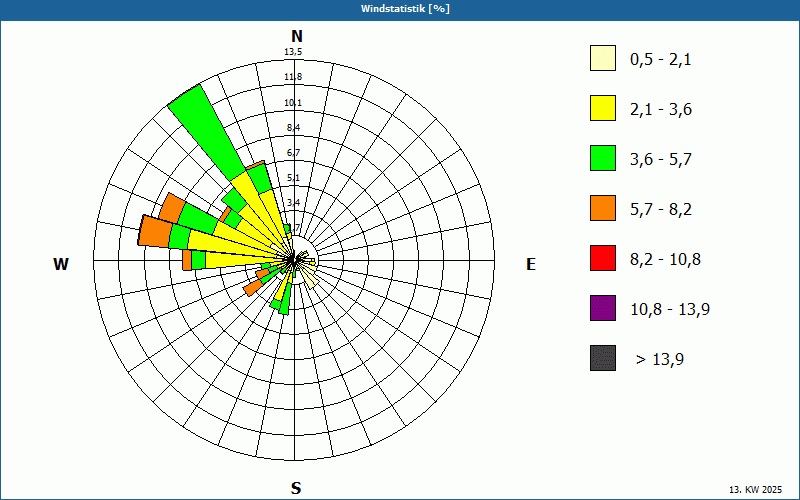Click the 5,1 axis scale value
The image size is (800, 500).
pos(293,178)
